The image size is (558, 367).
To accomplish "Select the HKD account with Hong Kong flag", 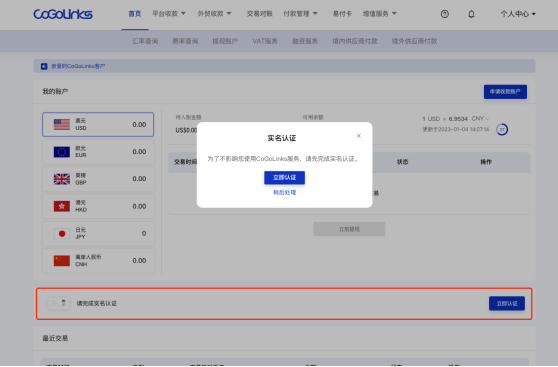I will coord(98,206).
